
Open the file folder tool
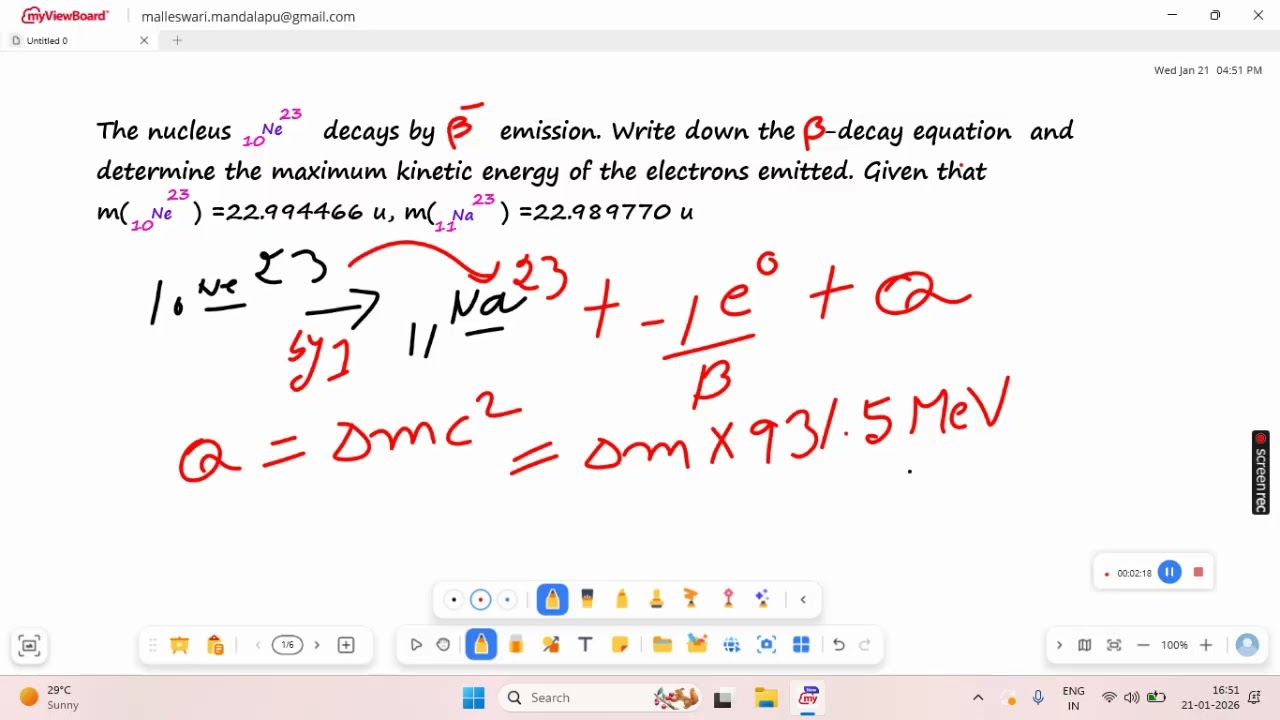(662, 645)
